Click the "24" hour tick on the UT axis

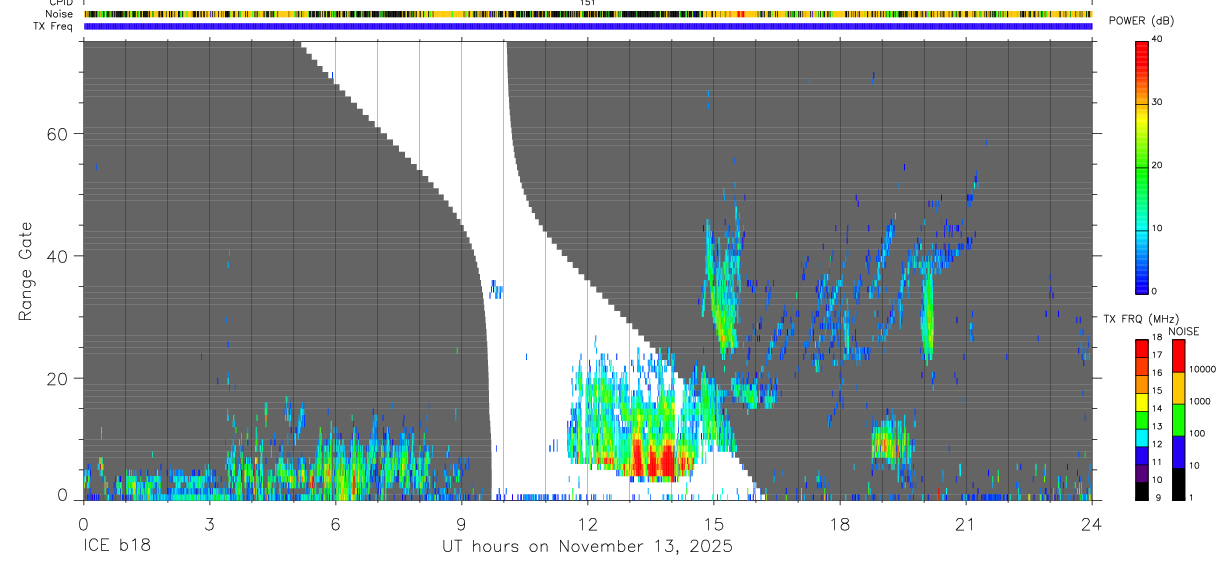1092,523
